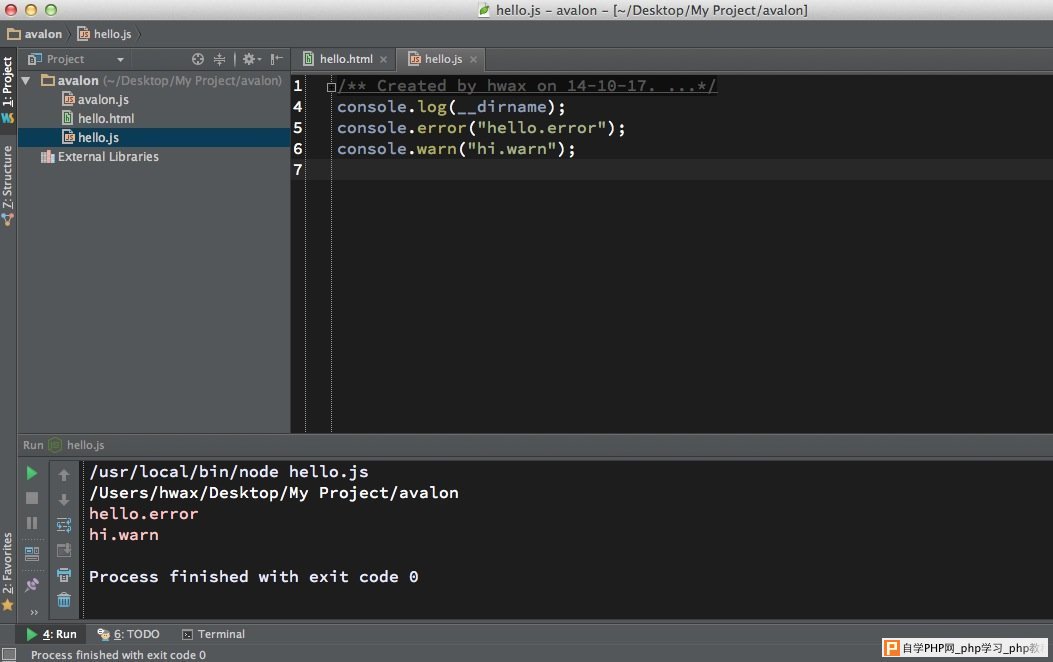This screenshot has width=1053, height=662.
Task: Toggle soft-wrap in the Run console
Action: pyautogui.click(x=64, y=525)
